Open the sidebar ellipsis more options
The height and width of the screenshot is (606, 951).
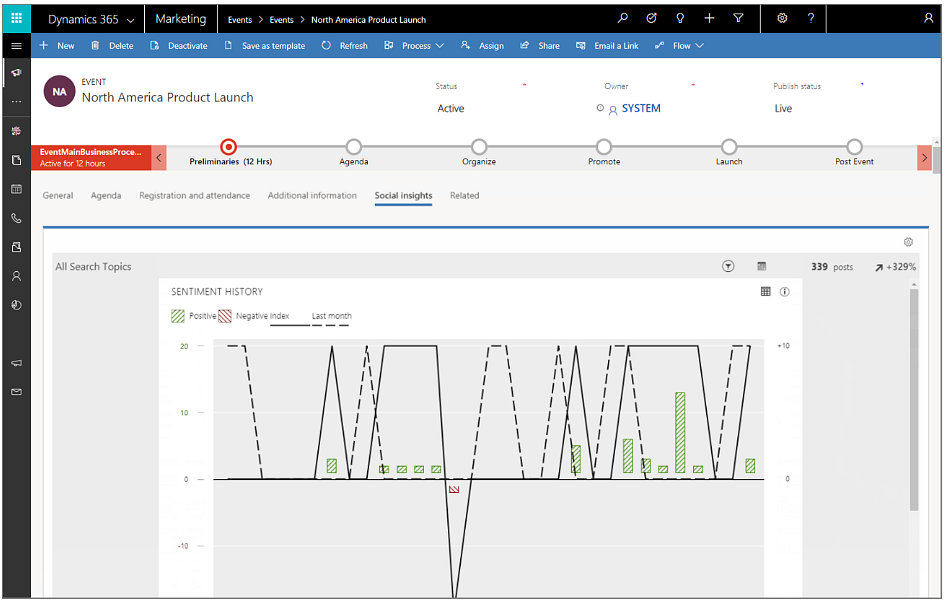click(x=16, y=101)
